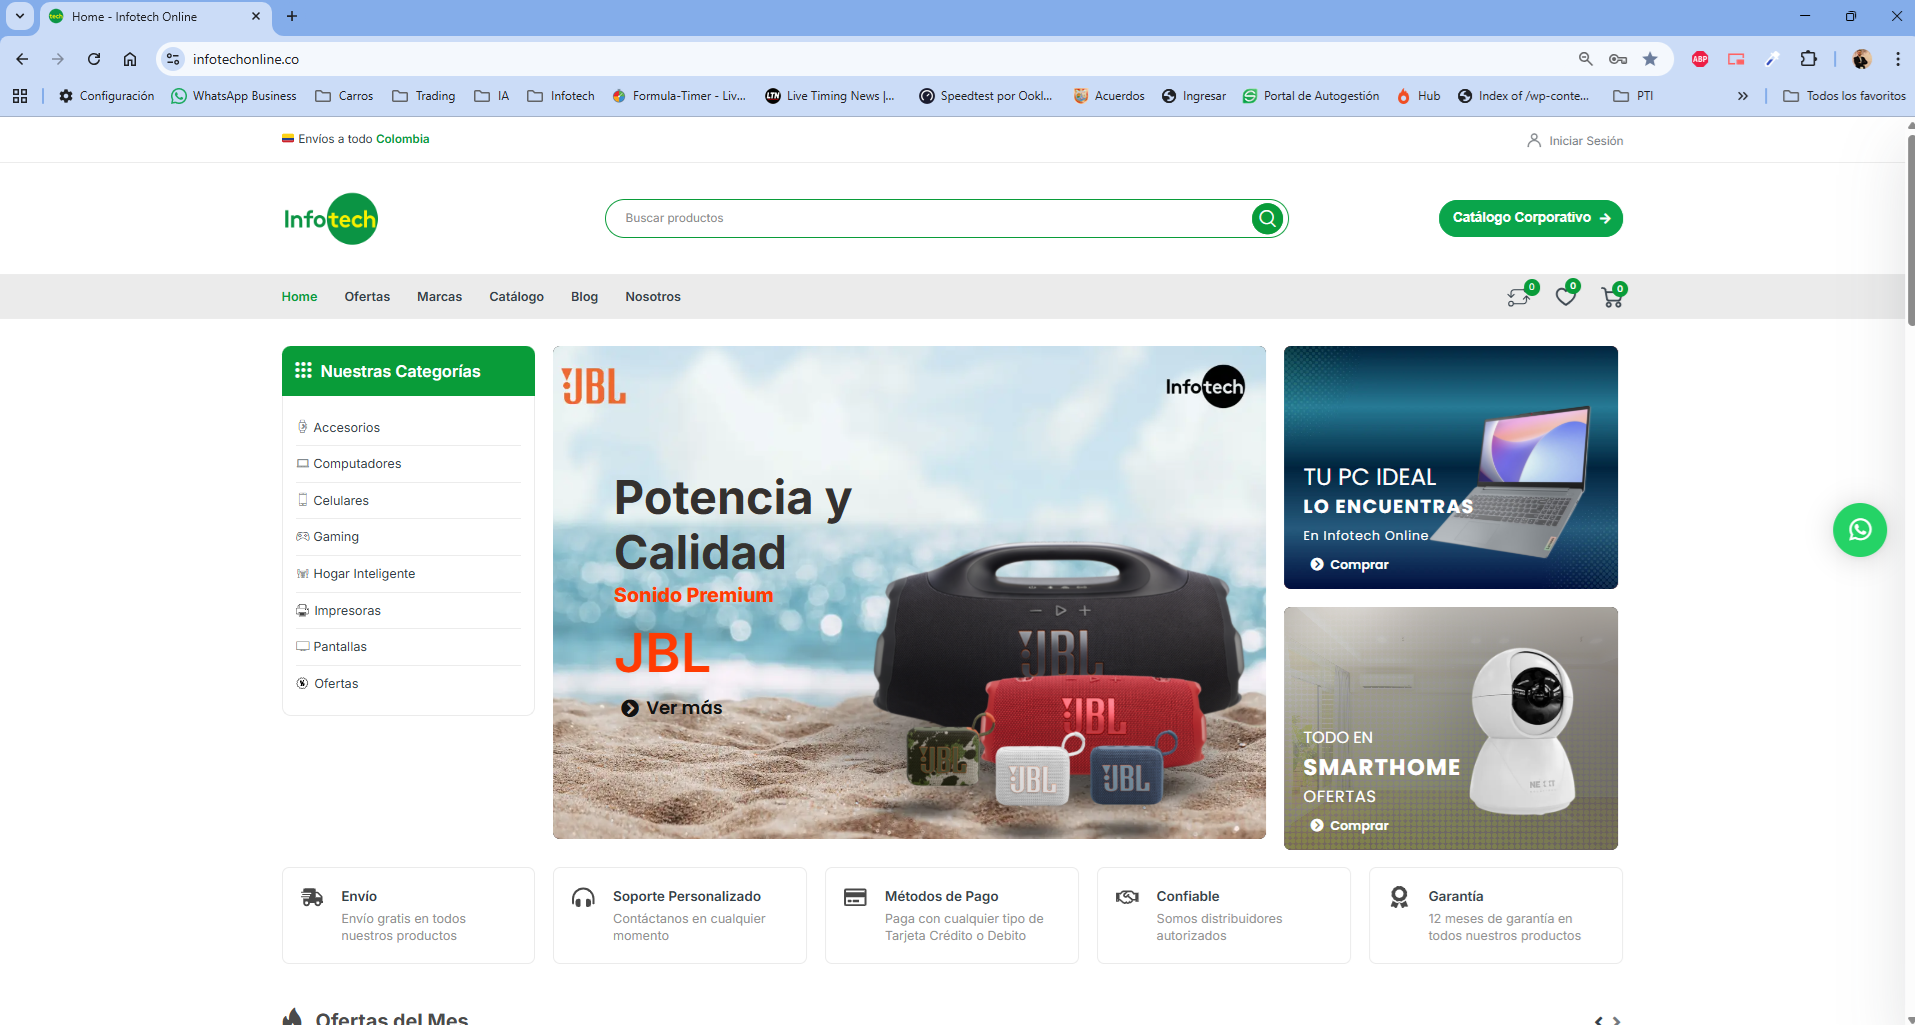Screen dimensions: 1915x1025
Task: Open the browser Extensions puzzle icon
Action: 1808,59
